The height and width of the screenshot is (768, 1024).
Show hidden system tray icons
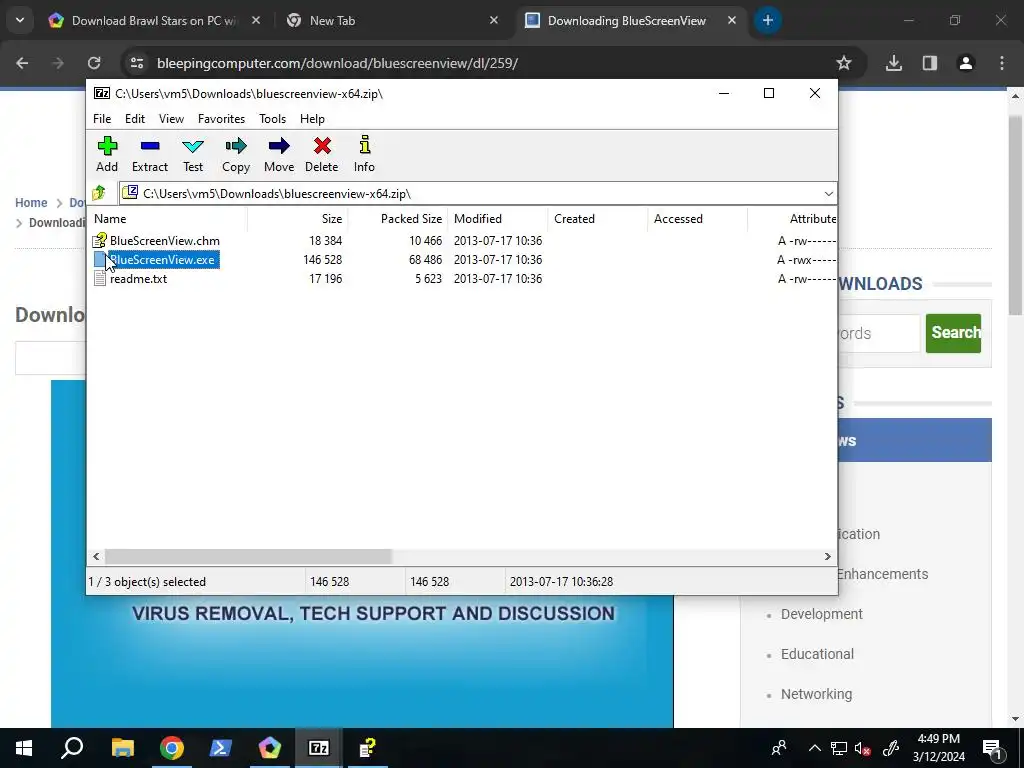[814, 748]
